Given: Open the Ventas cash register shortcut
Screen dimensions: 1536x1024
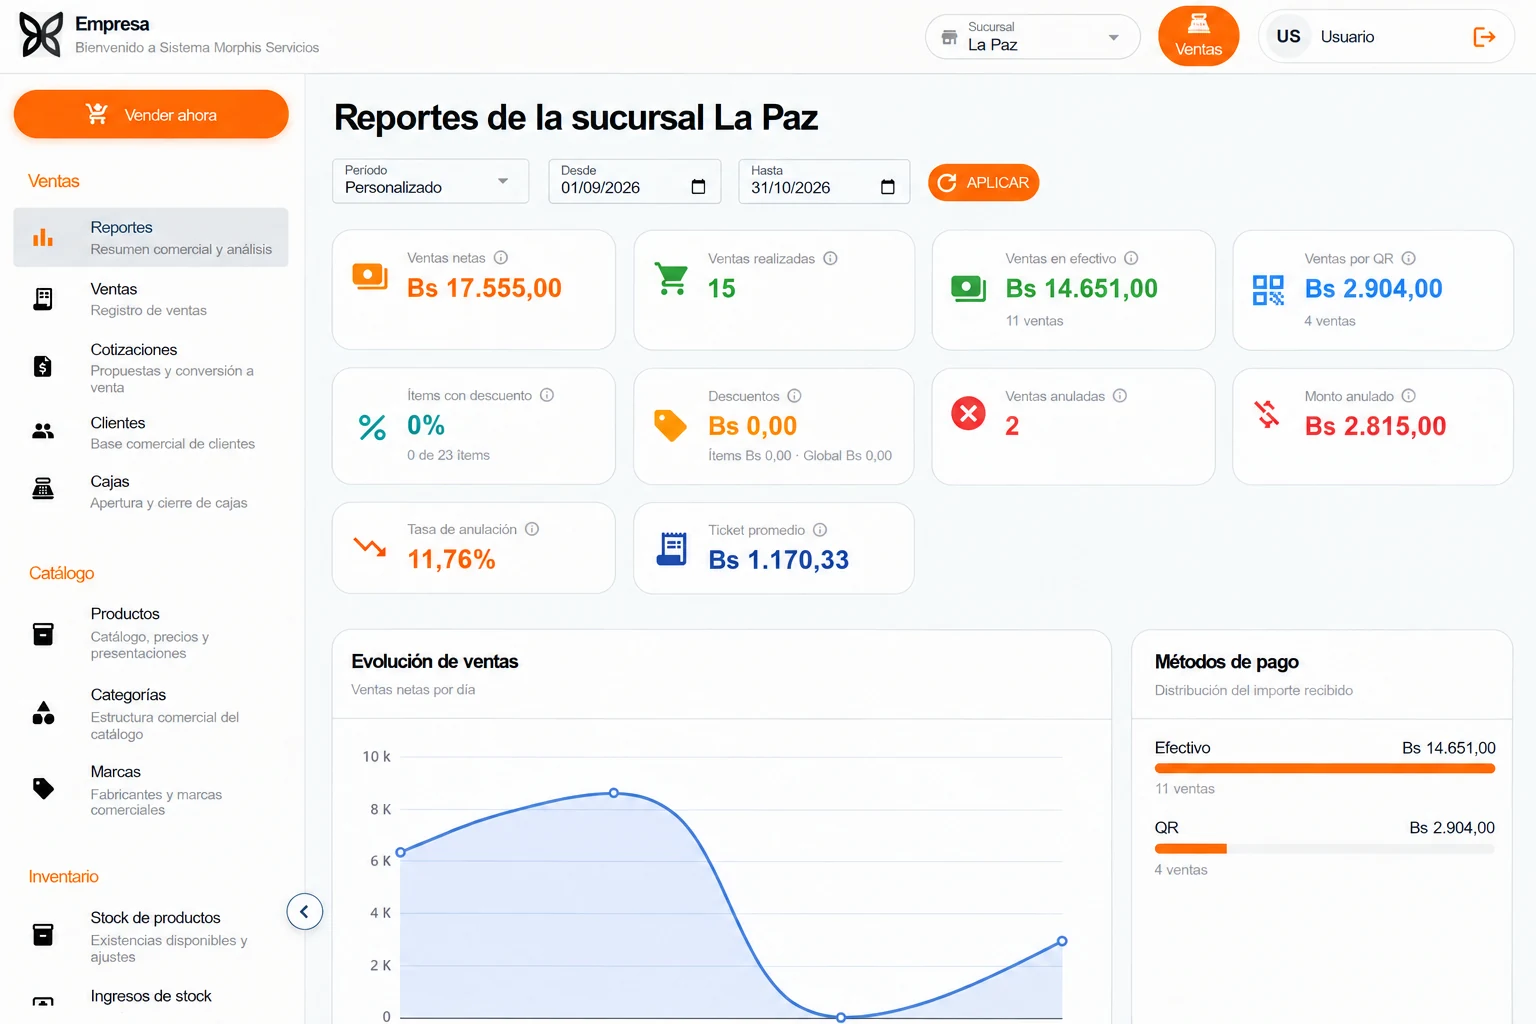Looking at the screenshot, I should tap(1198, 36).
